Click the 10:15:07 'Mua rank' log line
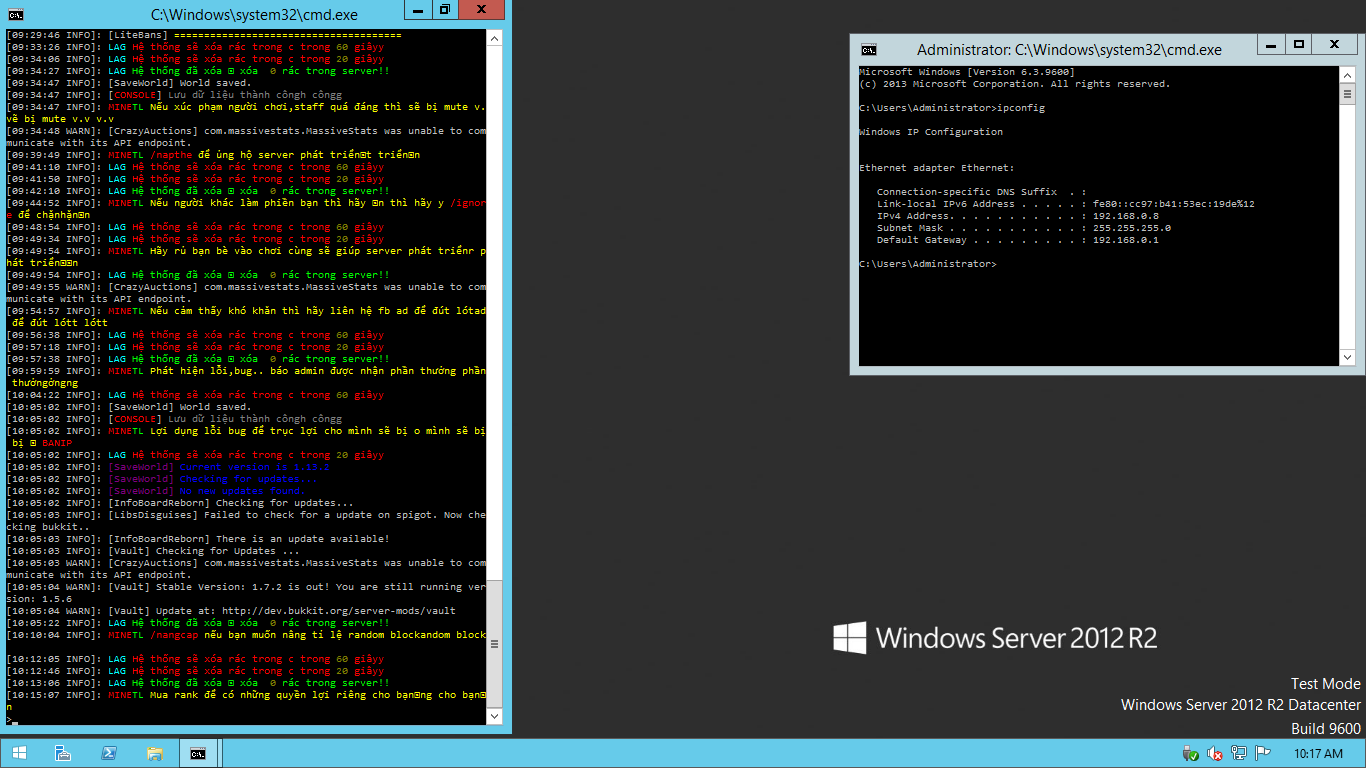Viewport: 1366px width, 768px height. click(x=246, y=700)
